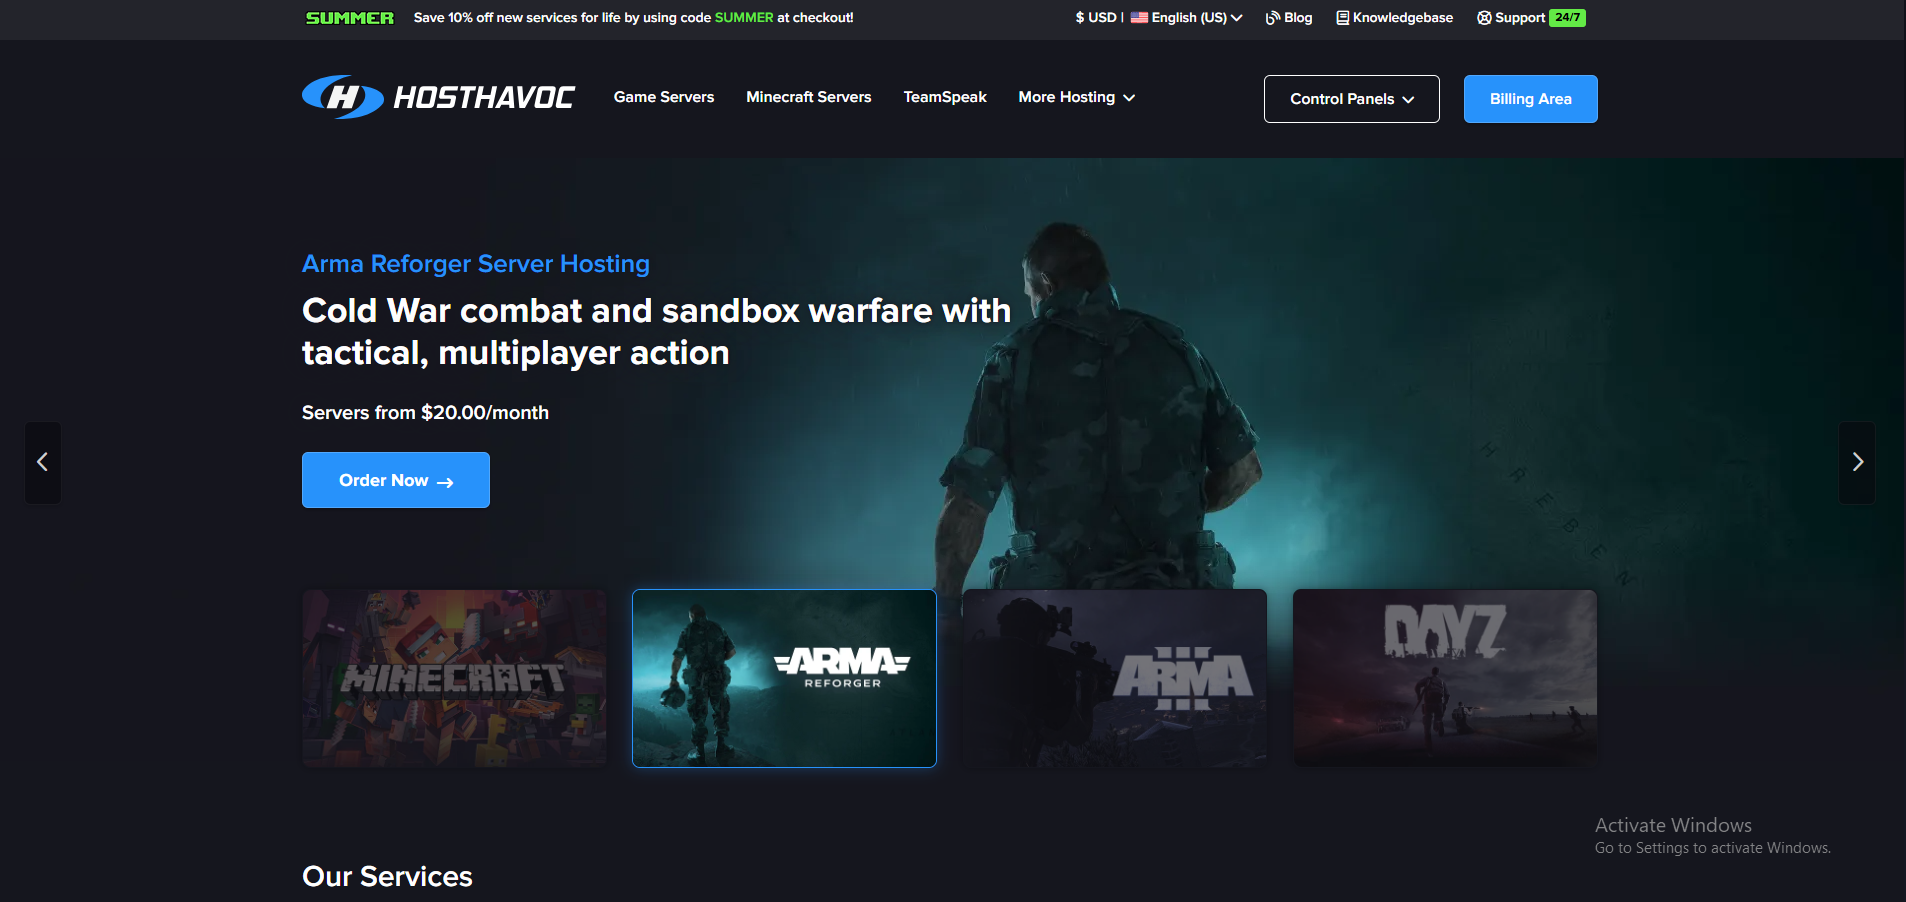
Task: Click the Billing Area button
Action: [x=1531, y=99]
